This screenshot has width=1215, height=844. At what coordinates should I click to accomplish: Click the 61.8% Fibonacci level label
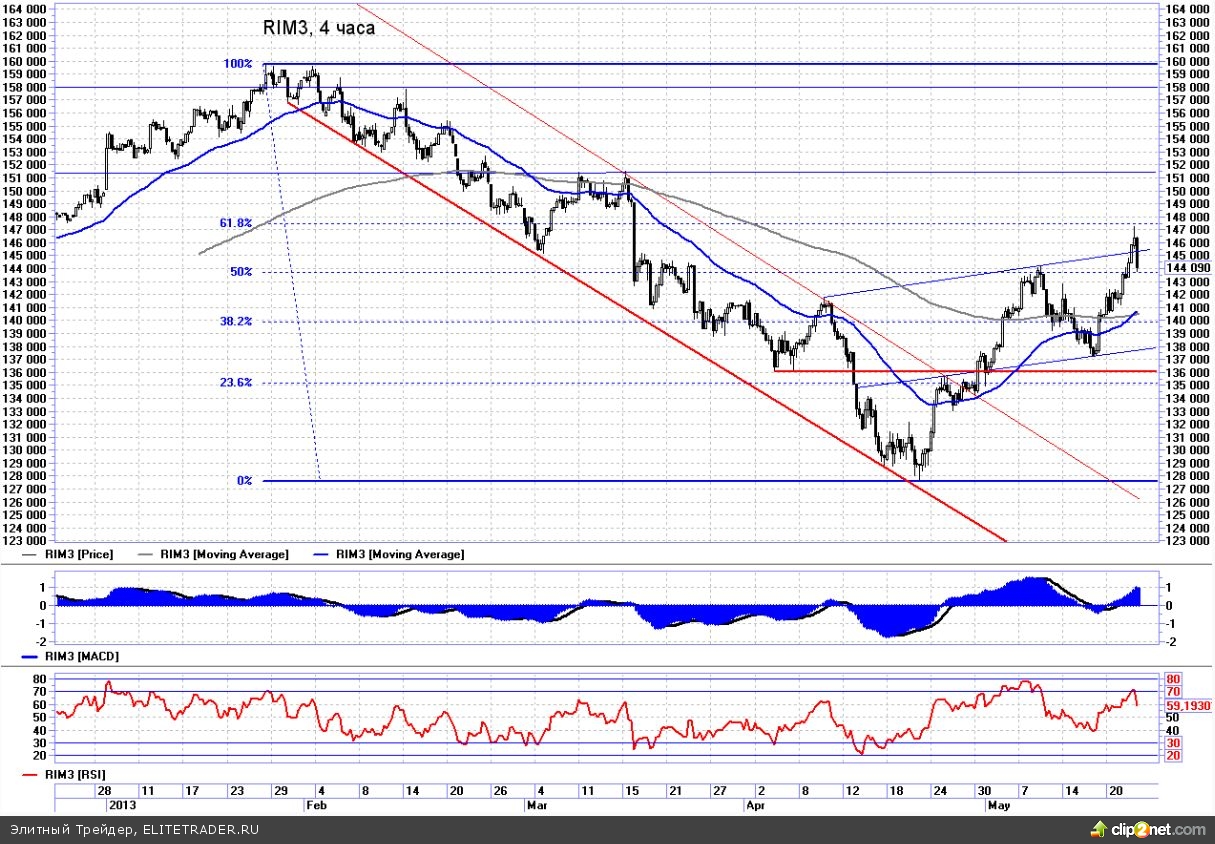tap(236, 223)
